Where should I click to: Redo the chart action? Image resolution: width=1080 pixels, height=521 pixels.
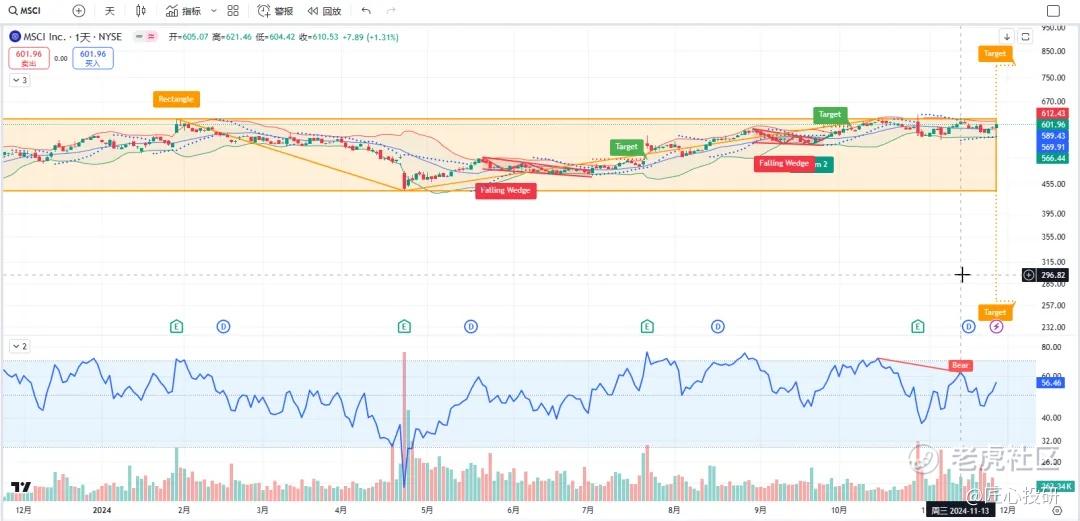pyautogui.click(x=391, y=11)
